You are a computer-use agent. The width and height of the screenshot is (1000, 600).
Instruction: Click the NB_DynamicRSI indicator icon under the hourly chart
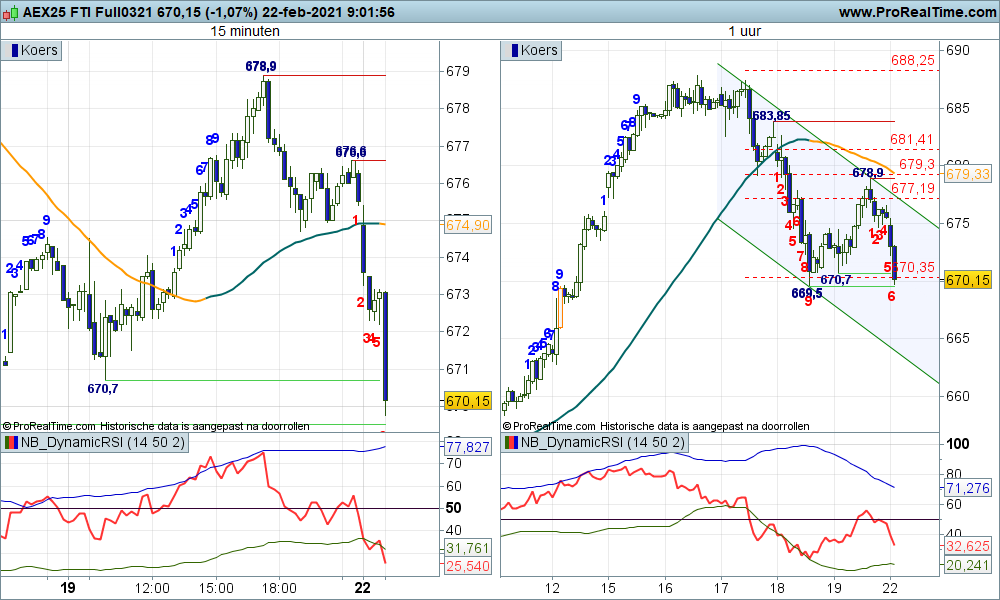click(x=511, y=443)
